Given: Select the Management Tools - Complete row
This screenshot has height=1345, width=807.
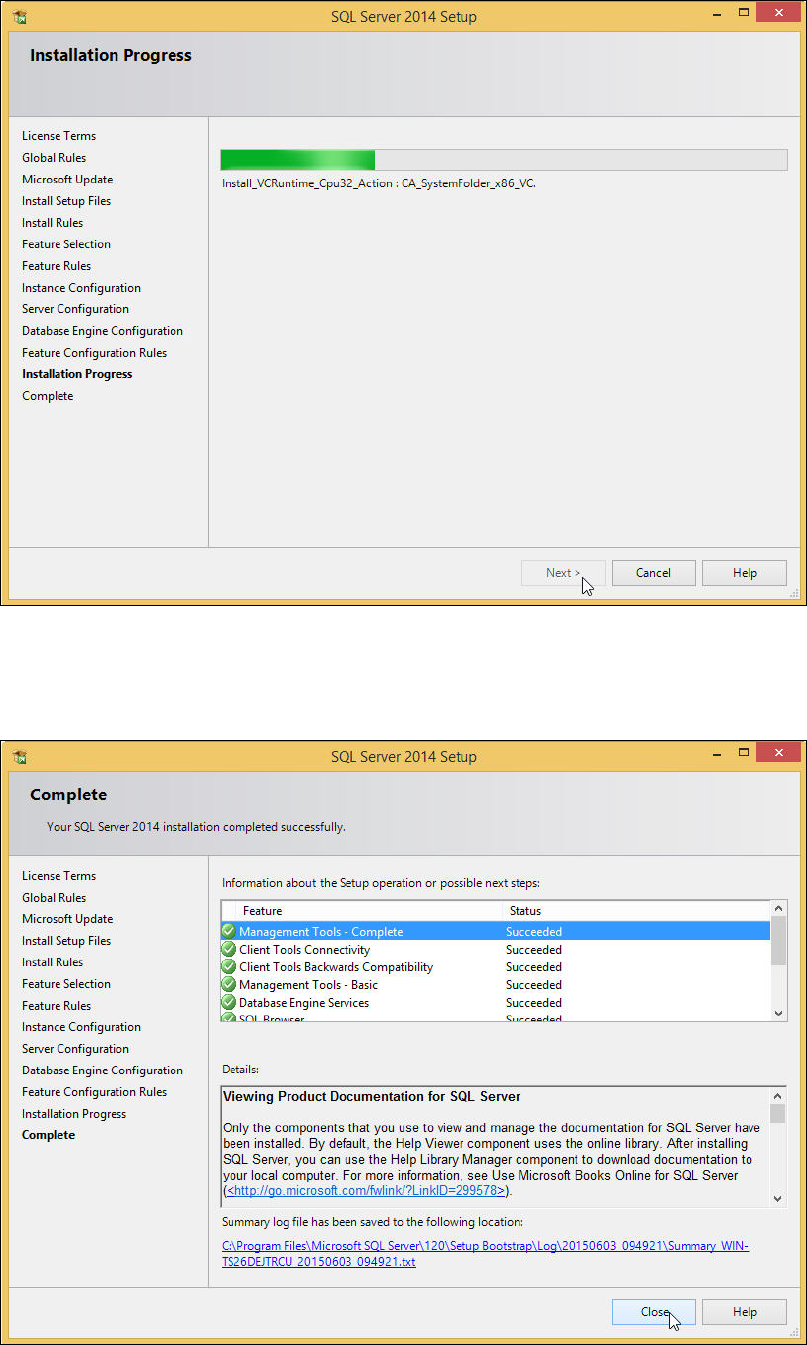Looking at the screenshot, I should click(496, 932).
